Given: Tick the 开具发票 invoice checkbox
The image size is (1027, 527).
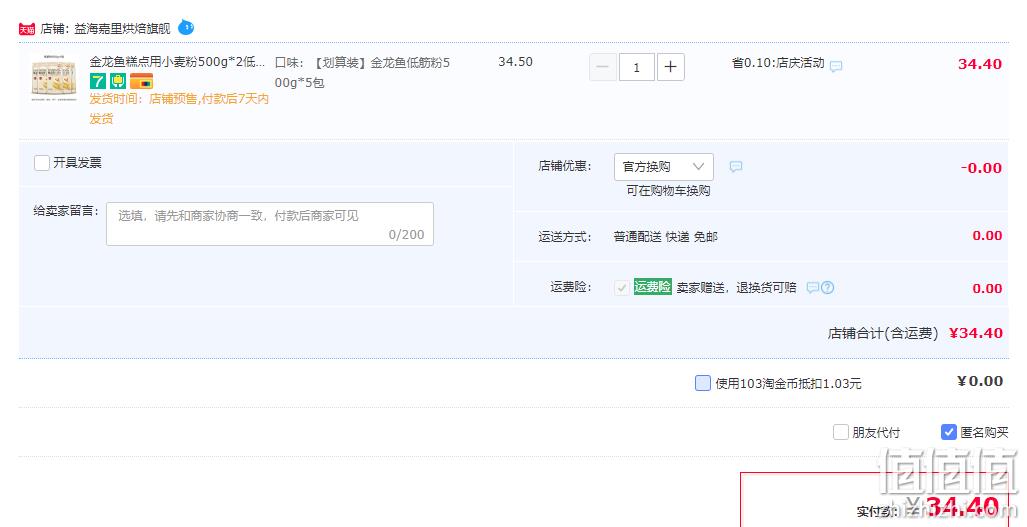Looking at the screenshot, I should point(42,162).
